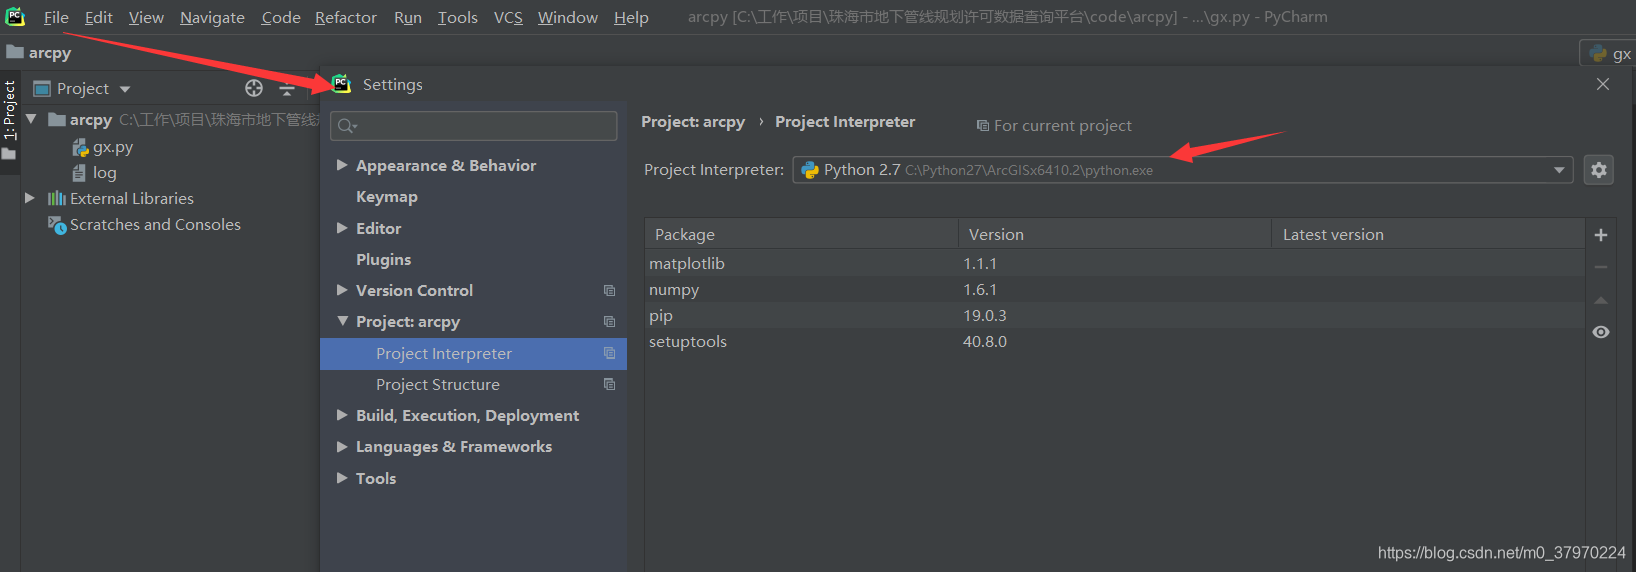1636x572 pixels.
Task: Open the Refactor menu
Action: tap(346, 17)
